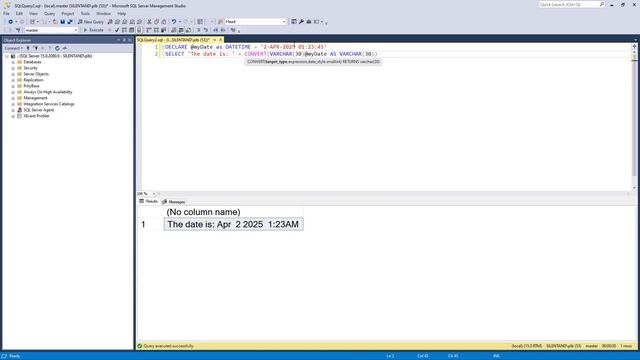
Task: Expand the Databases node
Action: (x=13, y=62)
